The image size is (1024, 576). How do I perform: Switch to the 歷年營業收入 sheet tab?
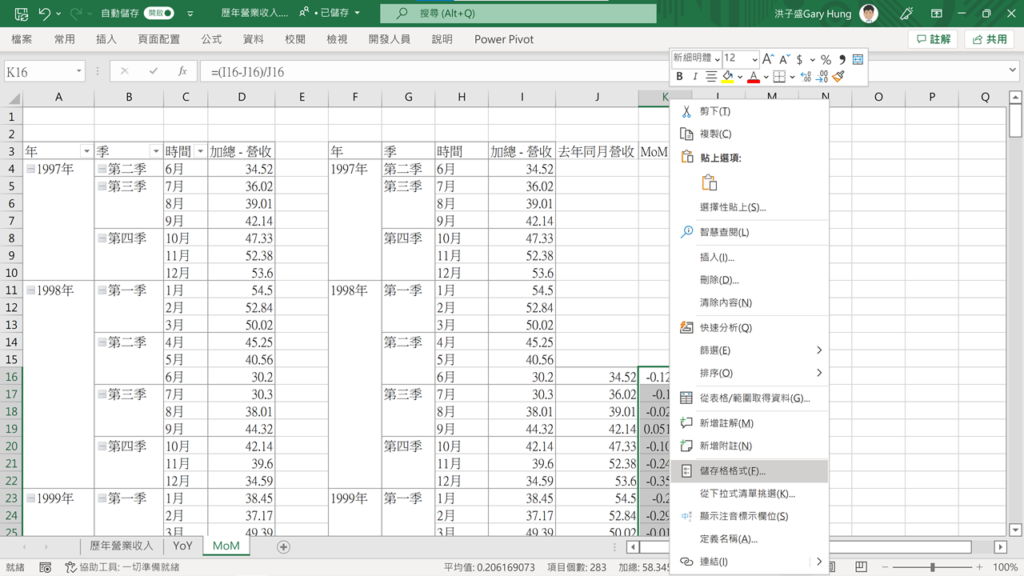(121, 546)
